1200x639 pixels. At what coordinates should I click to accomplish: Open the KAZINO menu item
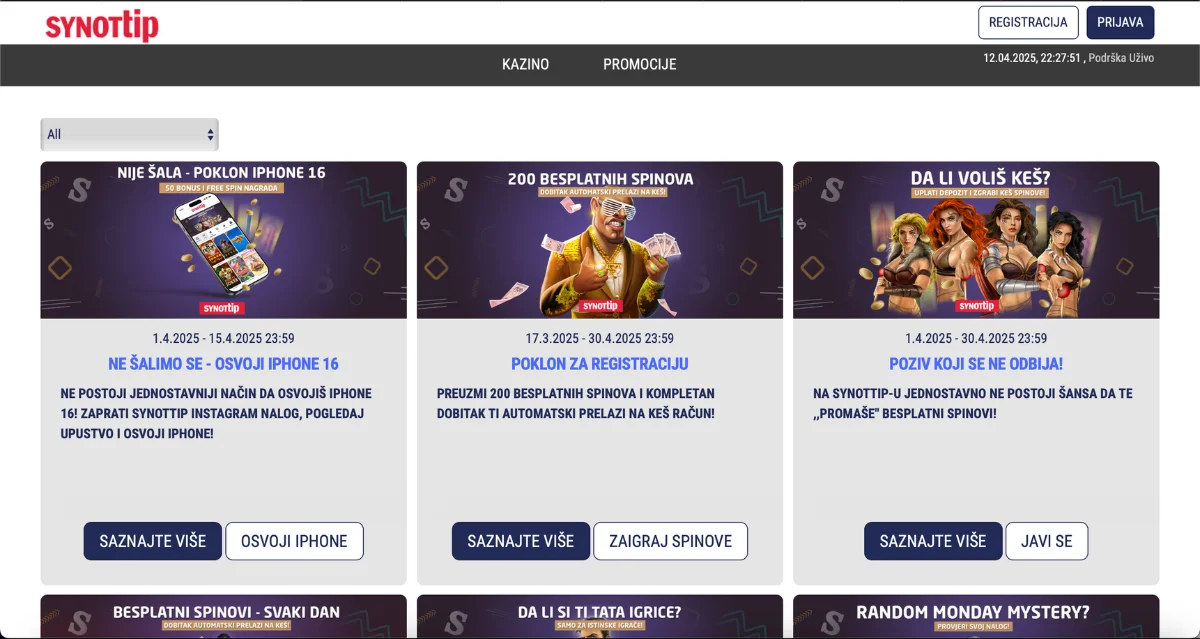[525, 64]
